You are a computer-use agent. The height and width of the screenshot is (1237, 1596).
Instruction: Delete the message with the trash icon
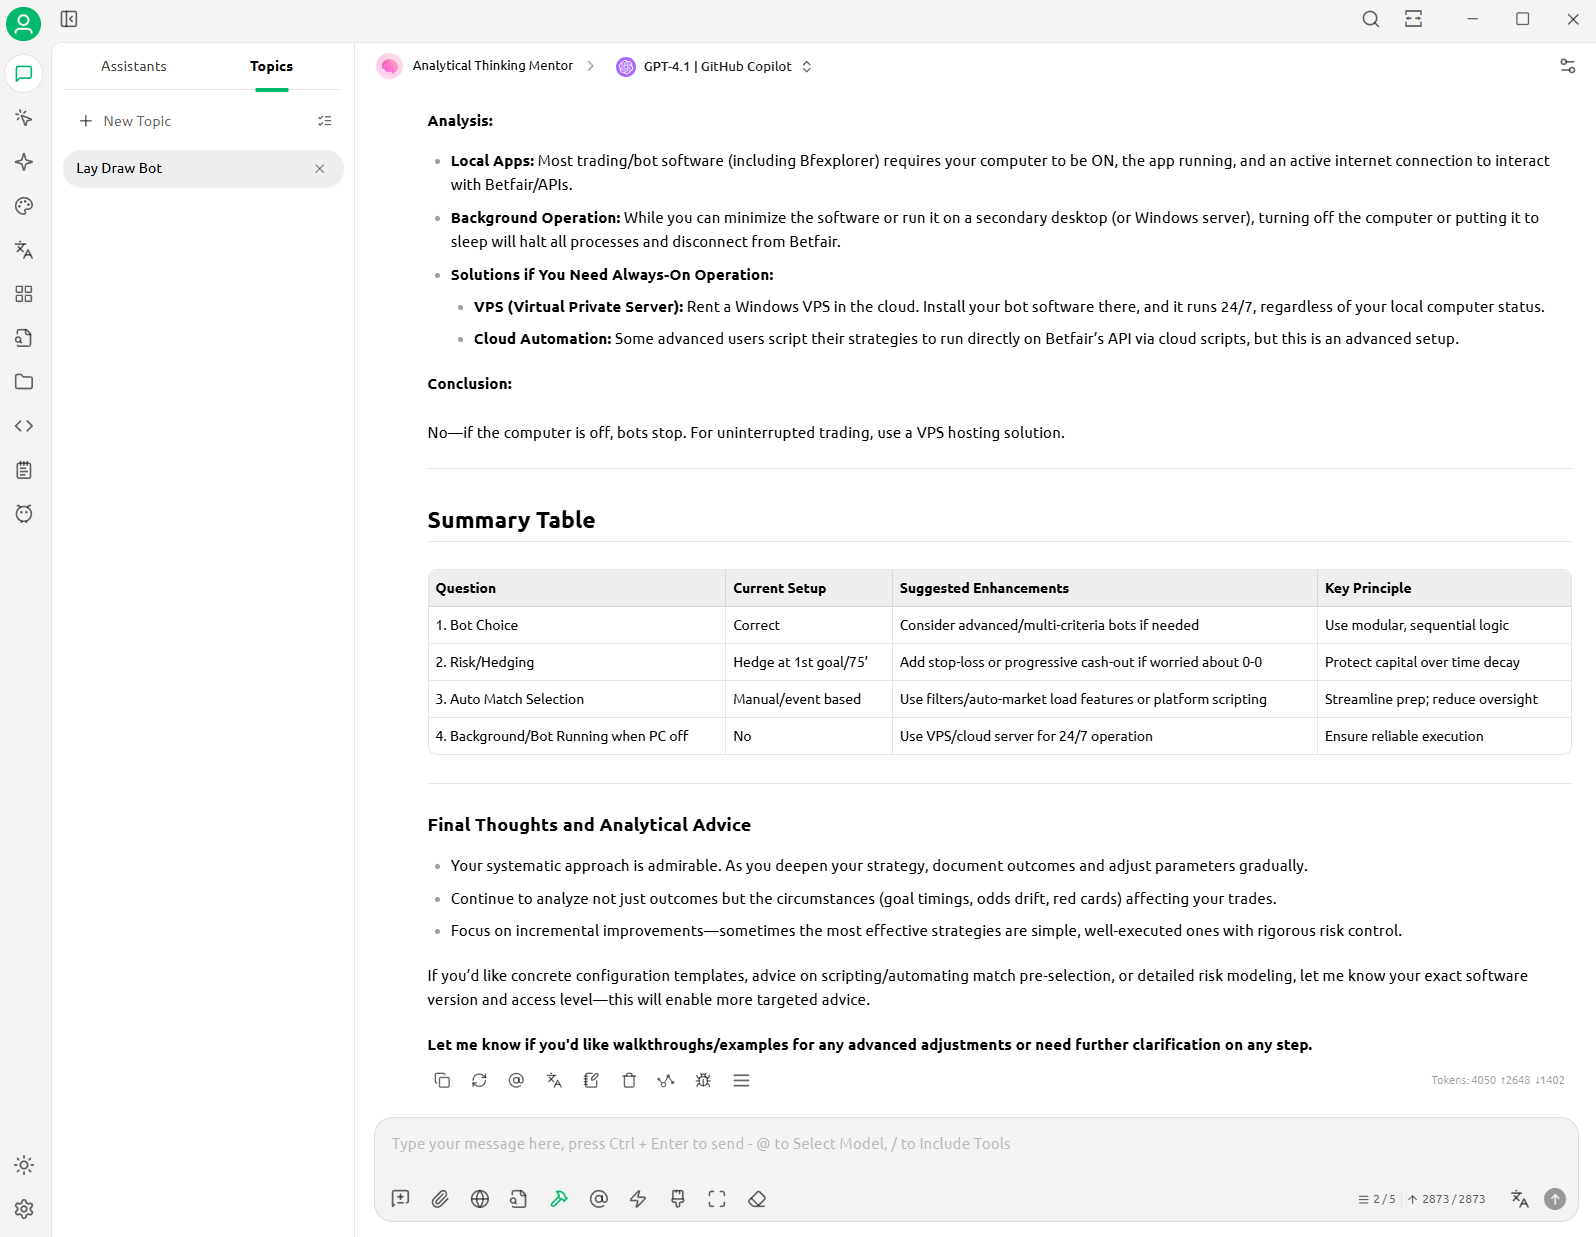coord(629,1080)
